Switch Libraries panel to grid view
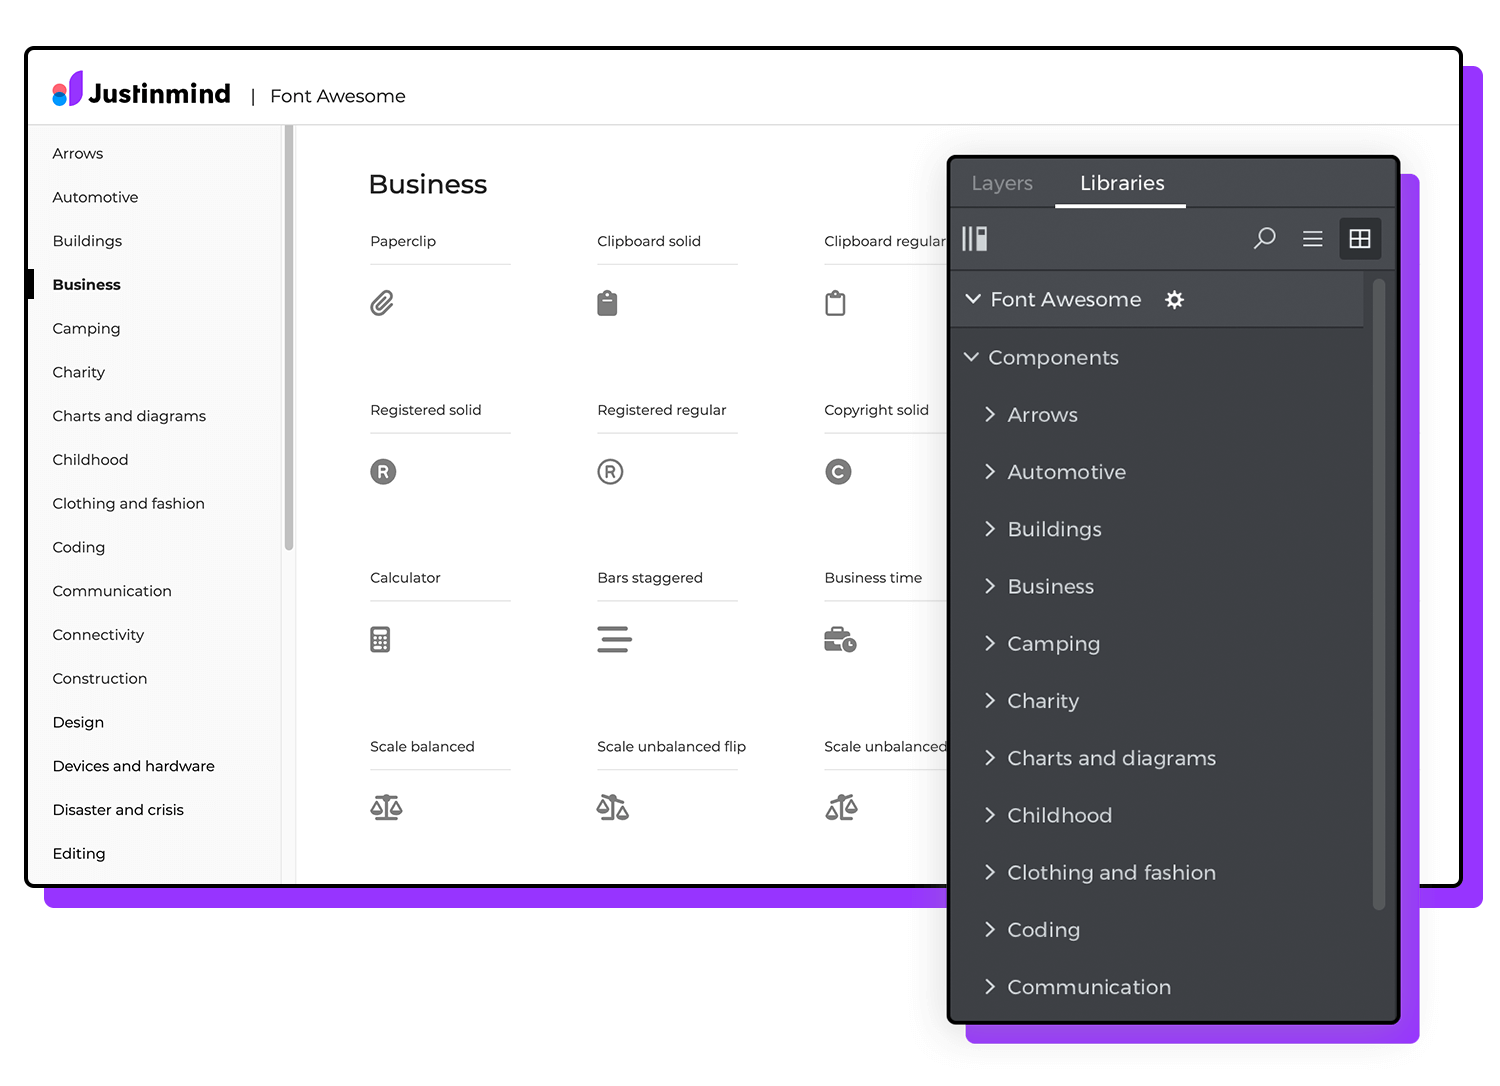This screenshot has width=1500, height=1086. point(1360,239)
